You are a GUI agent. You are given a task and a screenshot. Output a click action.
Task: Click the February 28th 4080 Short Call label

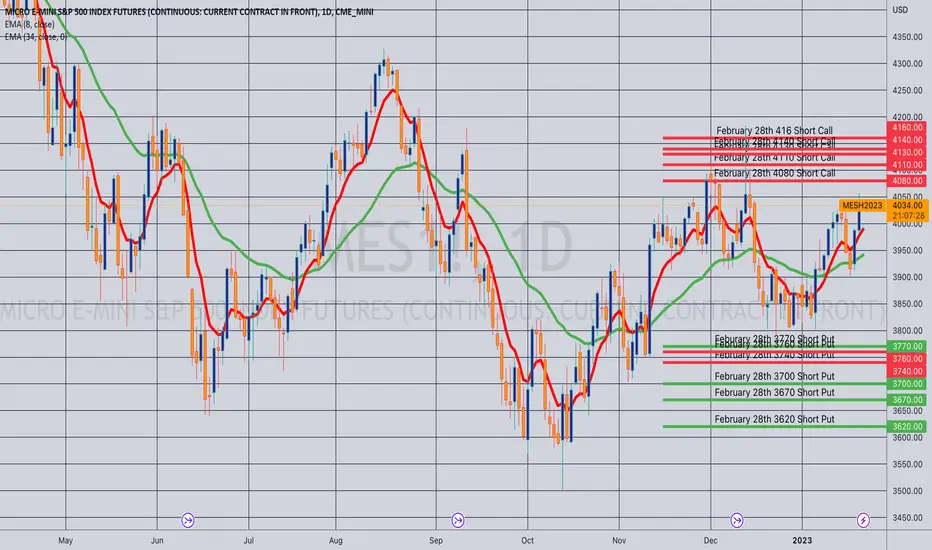774,173
